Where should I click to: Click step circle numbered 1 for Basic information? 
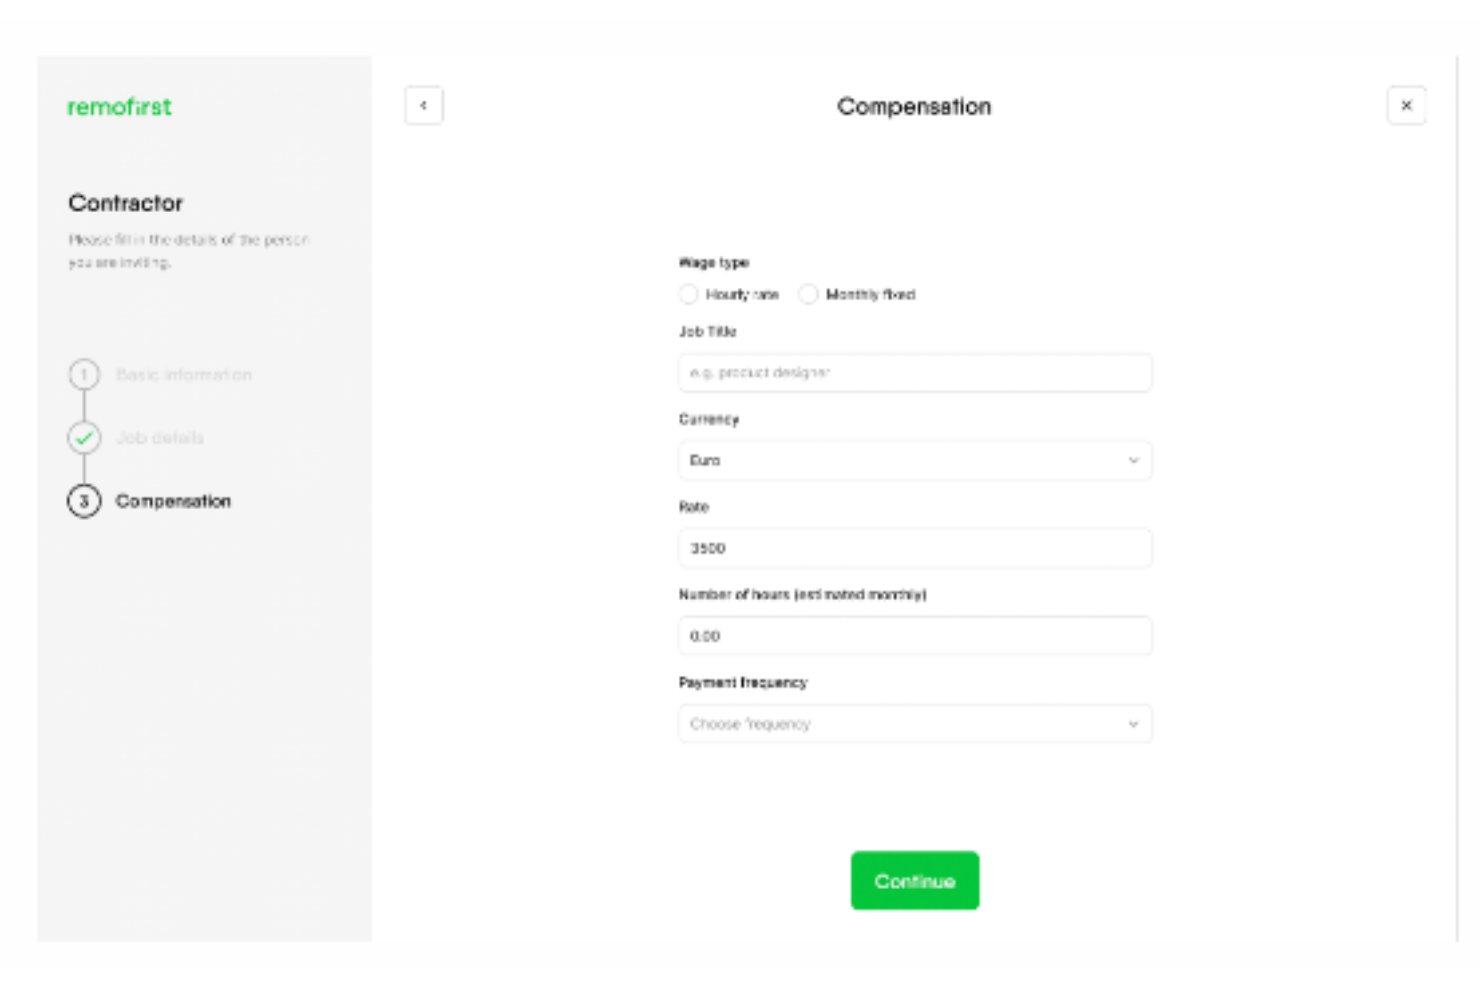click(x=86, y=374)
